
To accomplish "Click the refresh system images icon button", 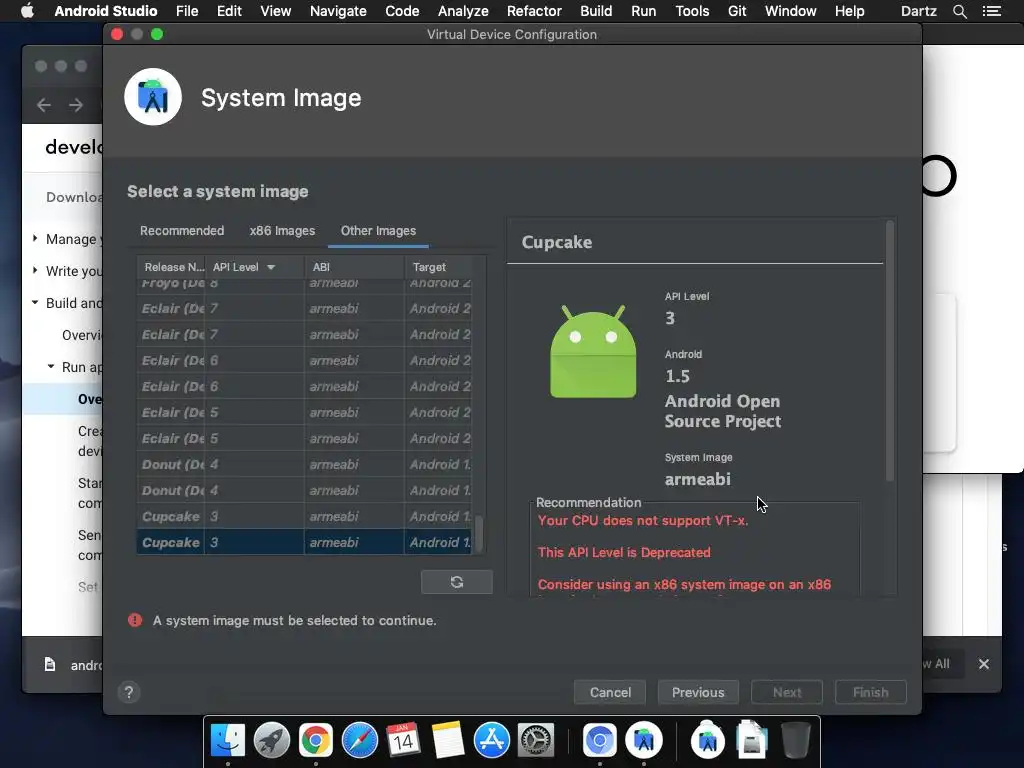I will [x=456, y=582].
